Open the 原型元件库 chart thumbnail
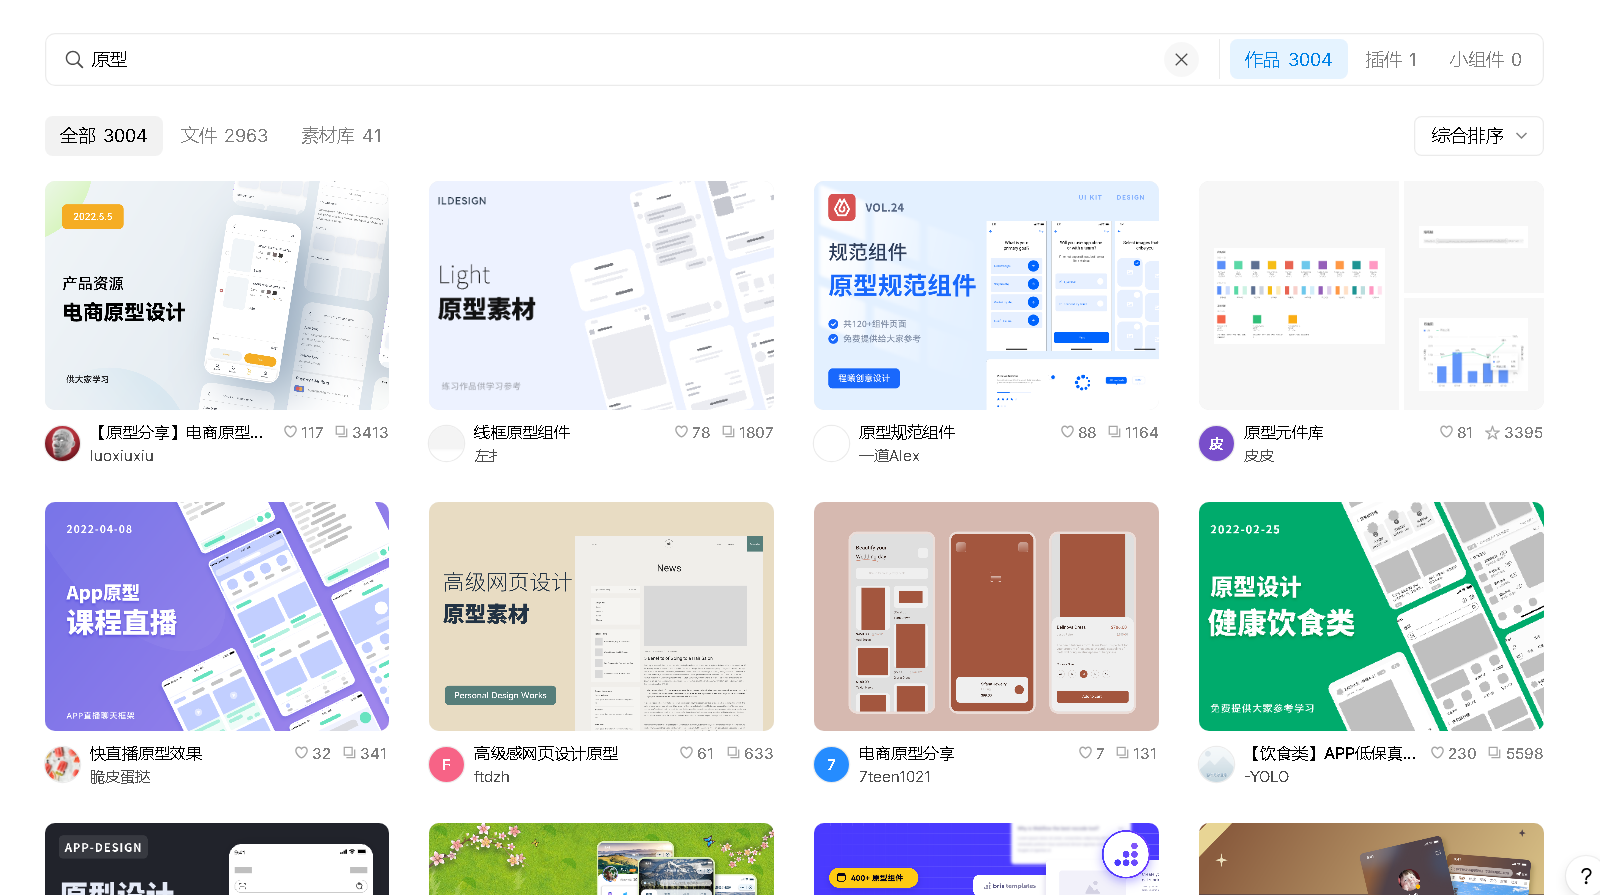1600x895 pixels. pos(1371,295)
